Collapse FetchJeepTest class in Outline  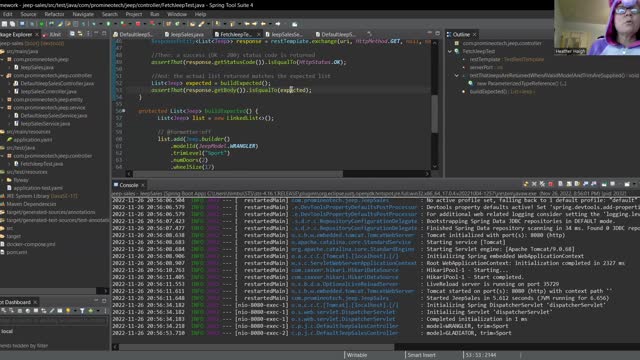click(x=450, y=51)
